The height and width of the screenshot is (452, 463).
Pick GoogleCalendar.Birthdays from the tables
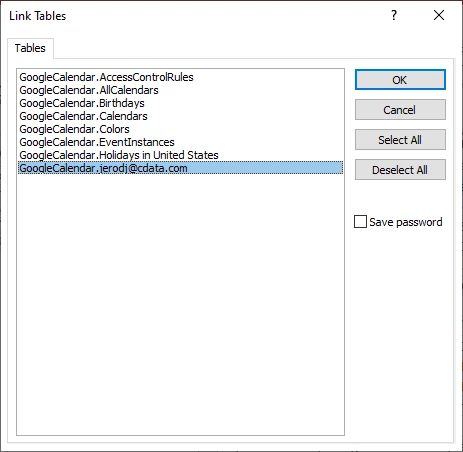pyautogui.click(x=180, y=103)
